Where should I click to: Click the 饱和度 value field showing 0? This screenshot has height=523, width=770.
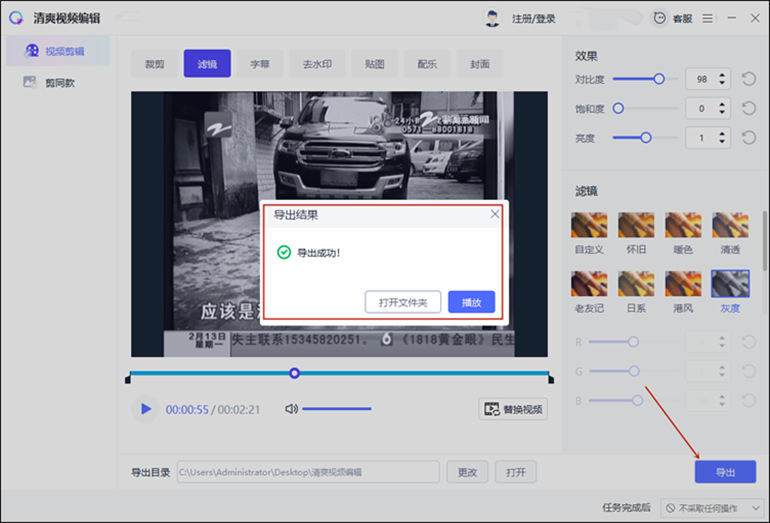click(x=702, y=108)
